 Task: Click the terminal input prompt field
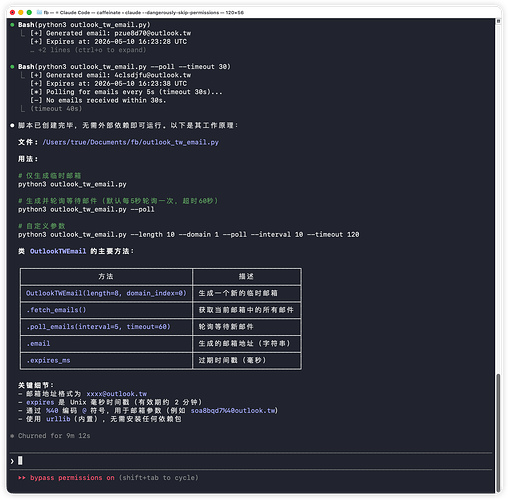coord(251,461)
